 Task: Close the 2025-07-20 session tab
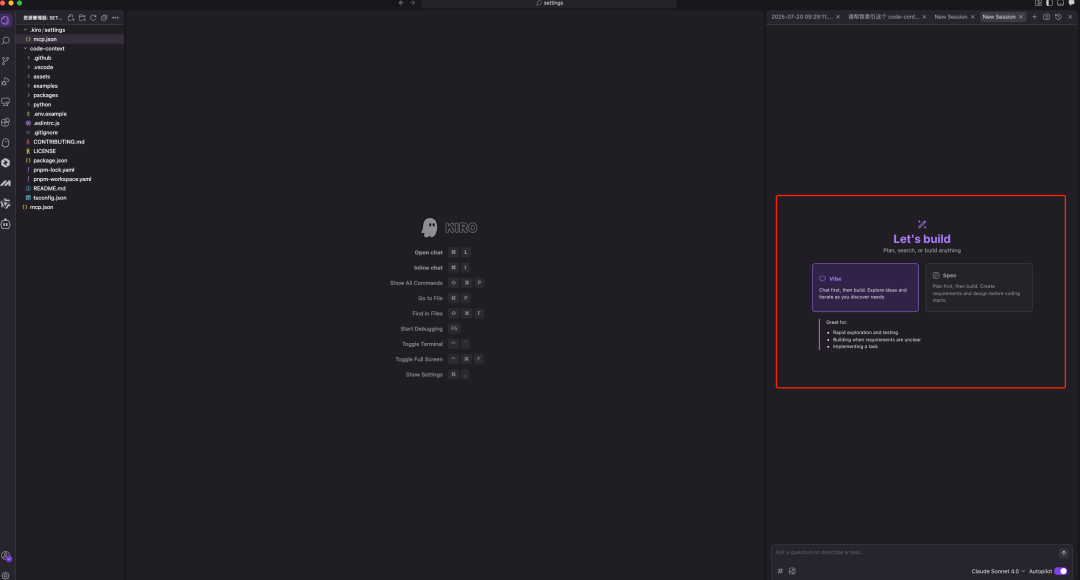838,17
